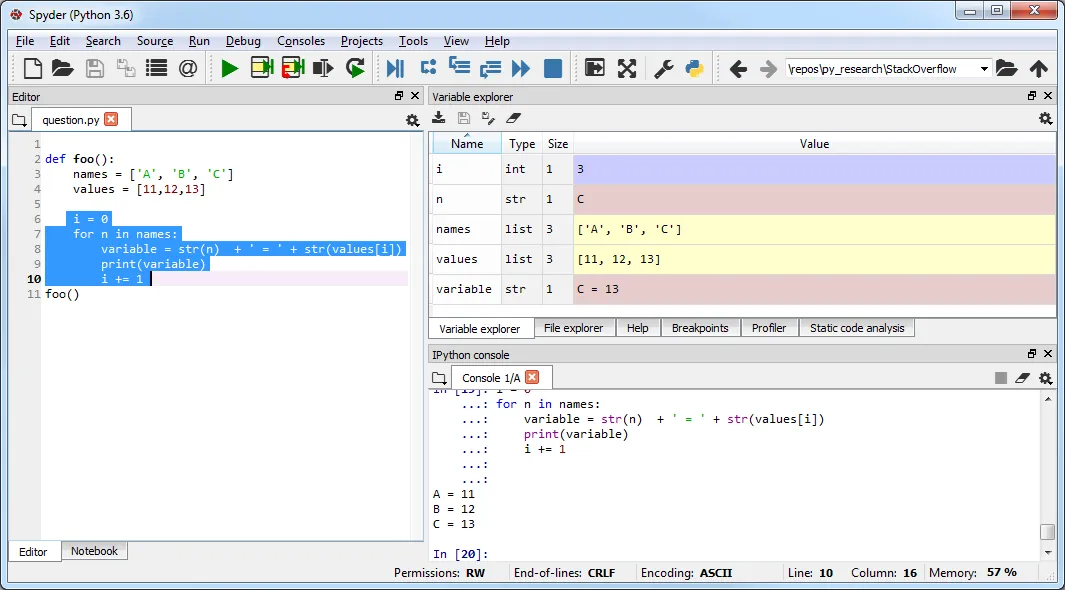Run the file with the green play icon
The image size is (1065, 590).
pyautogui.click(x=230, y=68)
